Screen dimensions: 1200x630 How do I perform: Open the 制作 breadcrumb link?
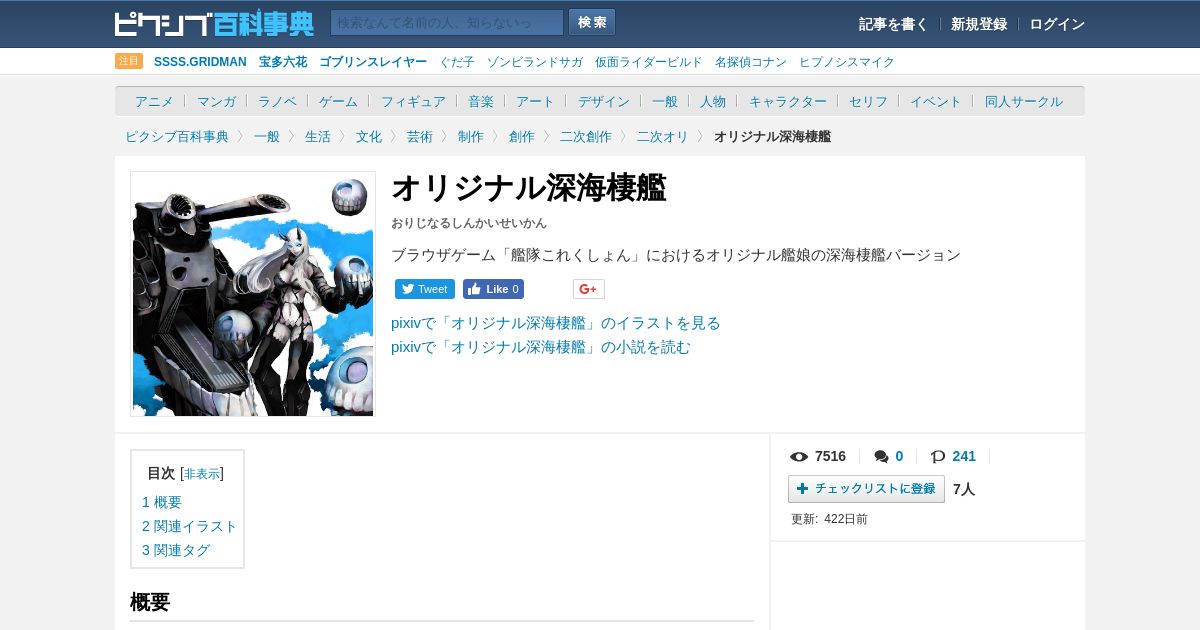point(471,136)
